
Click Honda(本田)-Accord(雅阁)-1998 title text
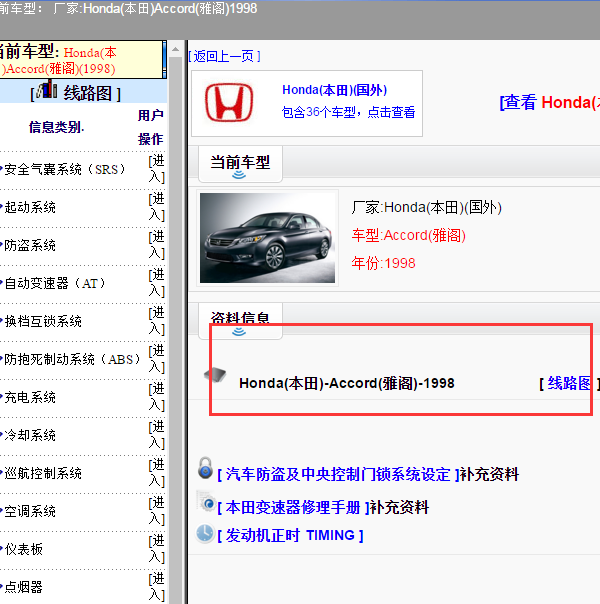(347, 383)
